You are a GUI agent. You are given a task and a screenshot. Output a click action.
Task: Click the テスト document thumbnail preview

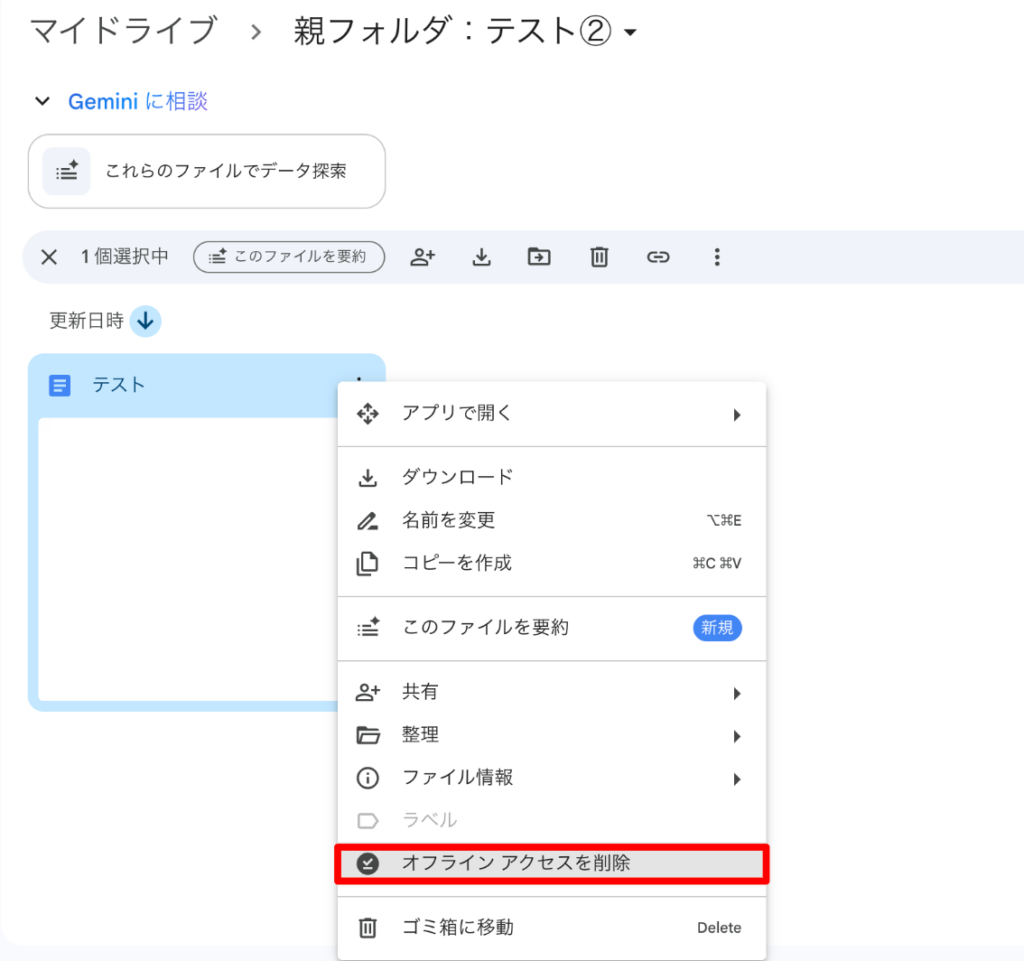click(x=185, y=558)
